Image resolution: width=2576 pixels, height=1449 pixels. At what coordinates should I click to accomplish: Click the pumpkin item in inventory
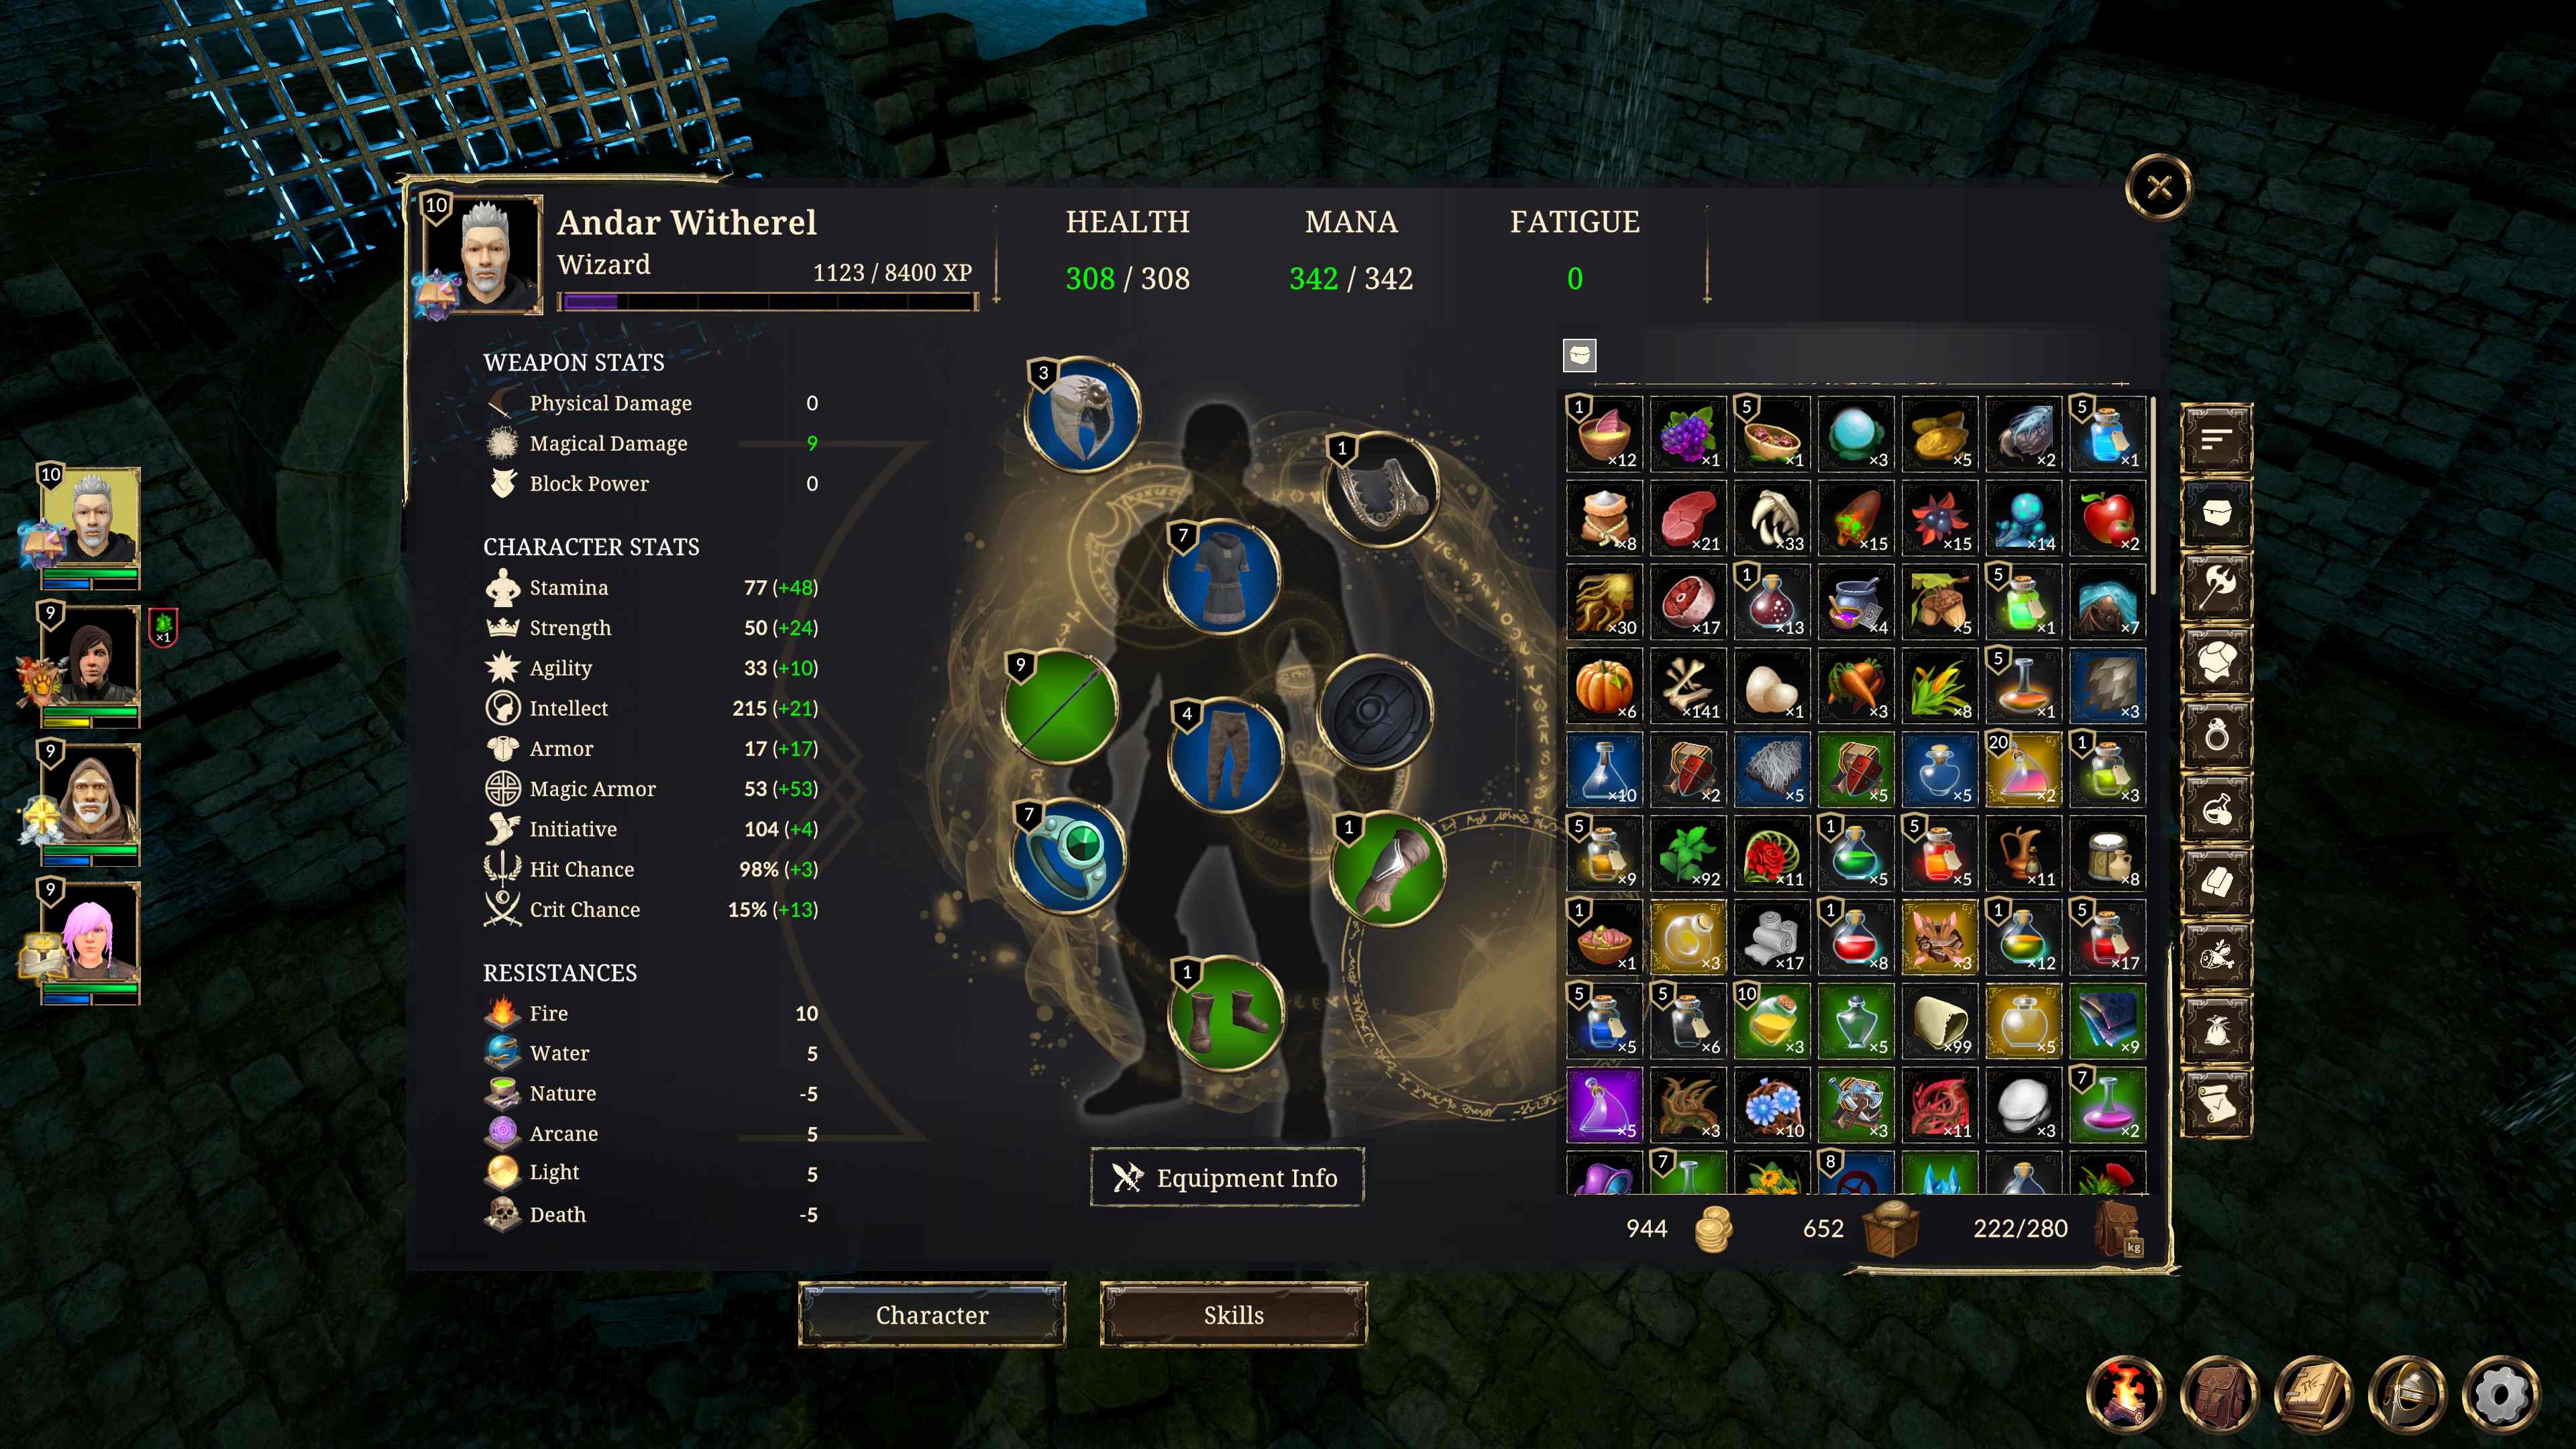click(1604, 685)
